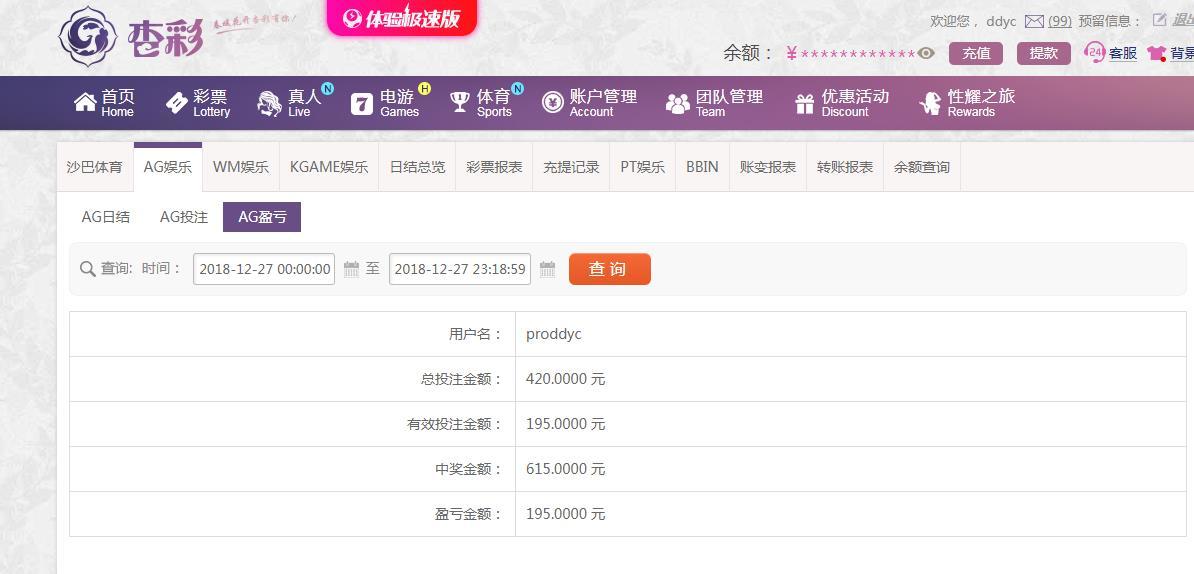The image size is (1194, 574).
Task: Open the 24-hour 客服 support icon
Action: point(1096,53)
